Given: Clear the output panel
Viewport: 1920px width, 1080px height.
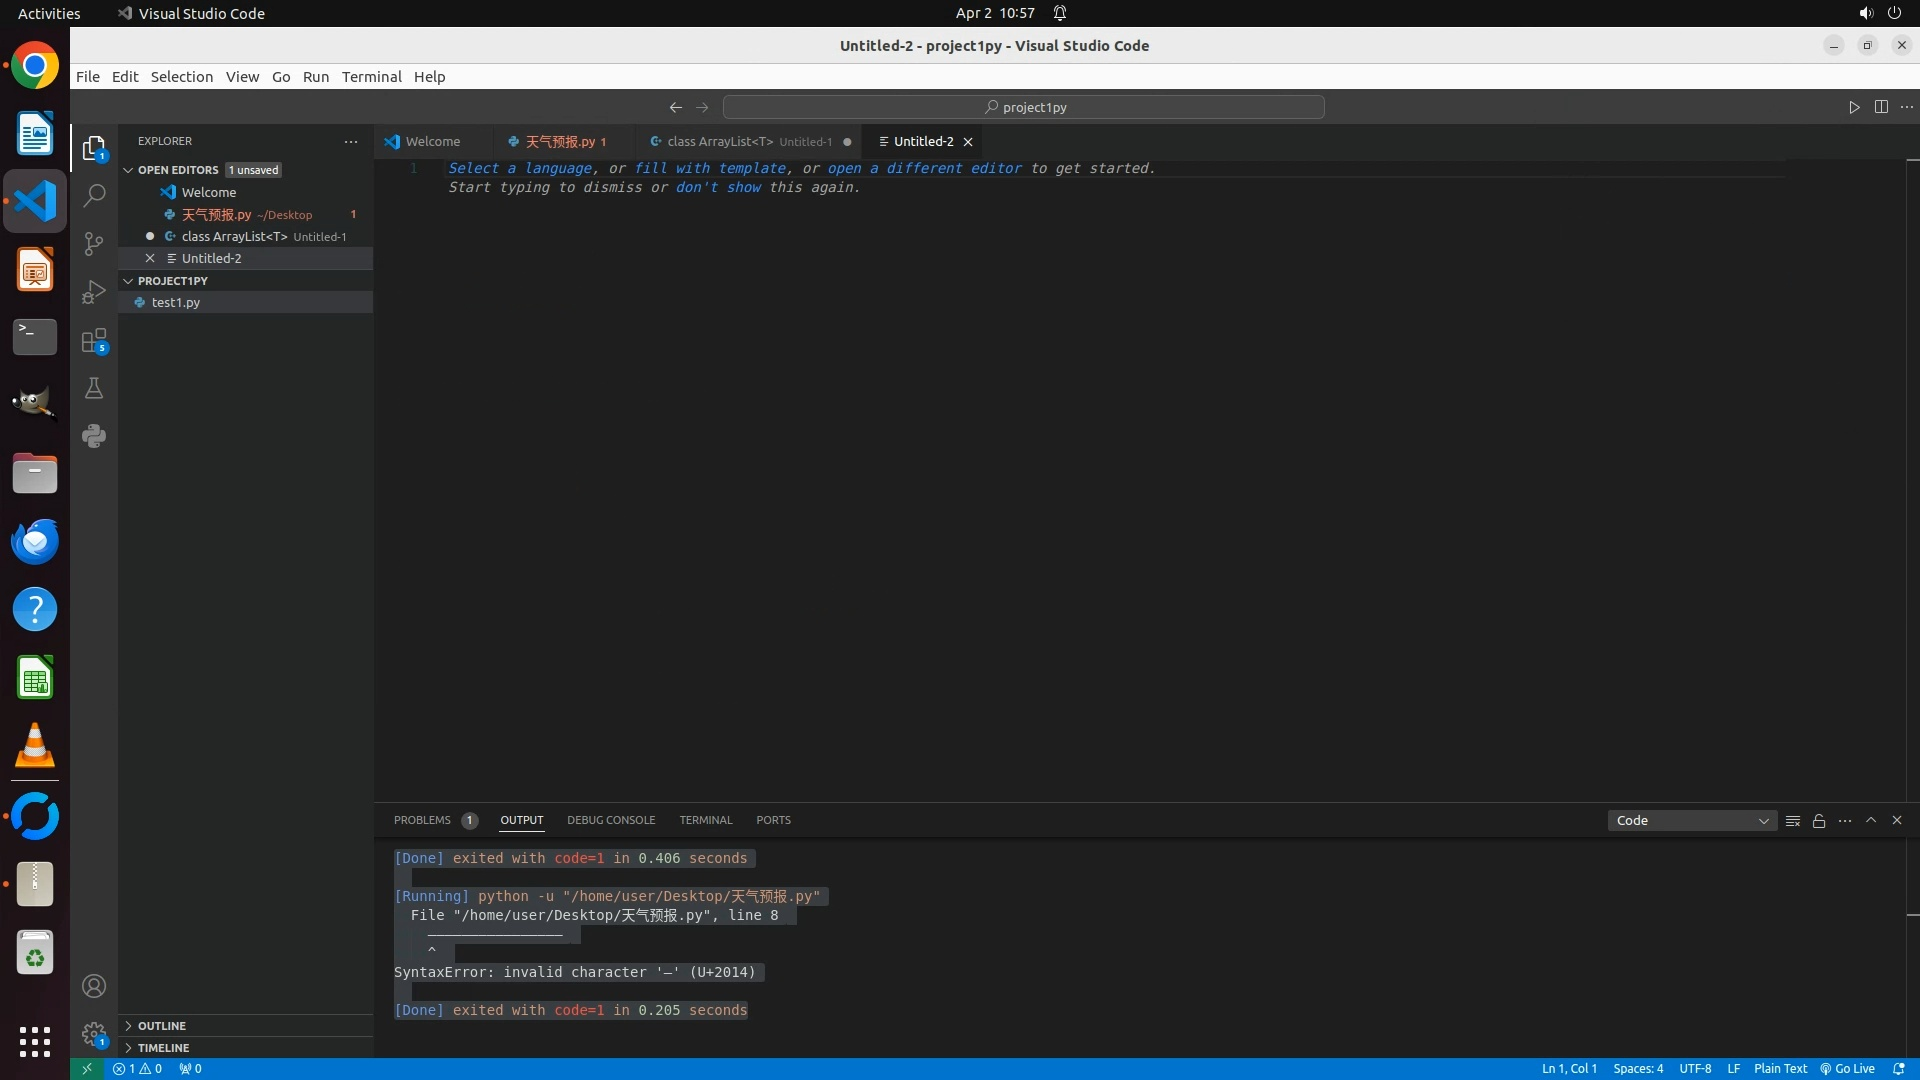Looking at the screenshot, I should (x=1793, y=820).
